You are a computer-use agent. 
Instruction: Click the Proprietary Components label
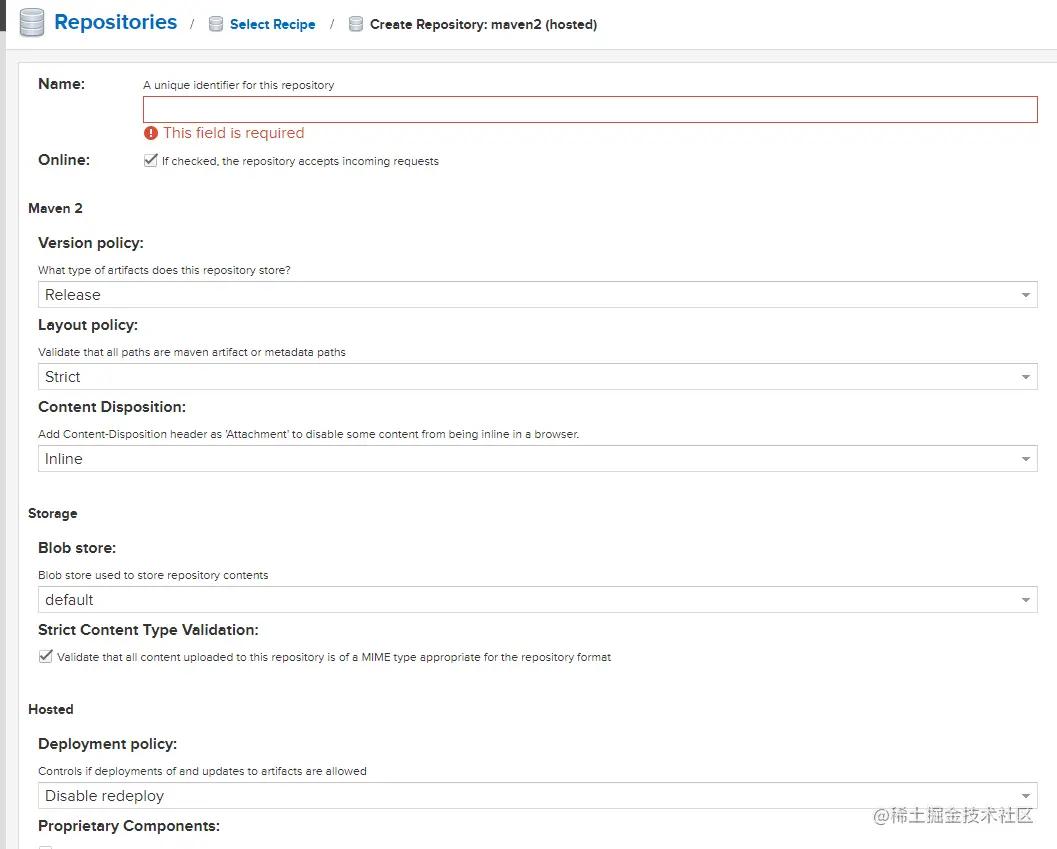[x=128, y=826]
